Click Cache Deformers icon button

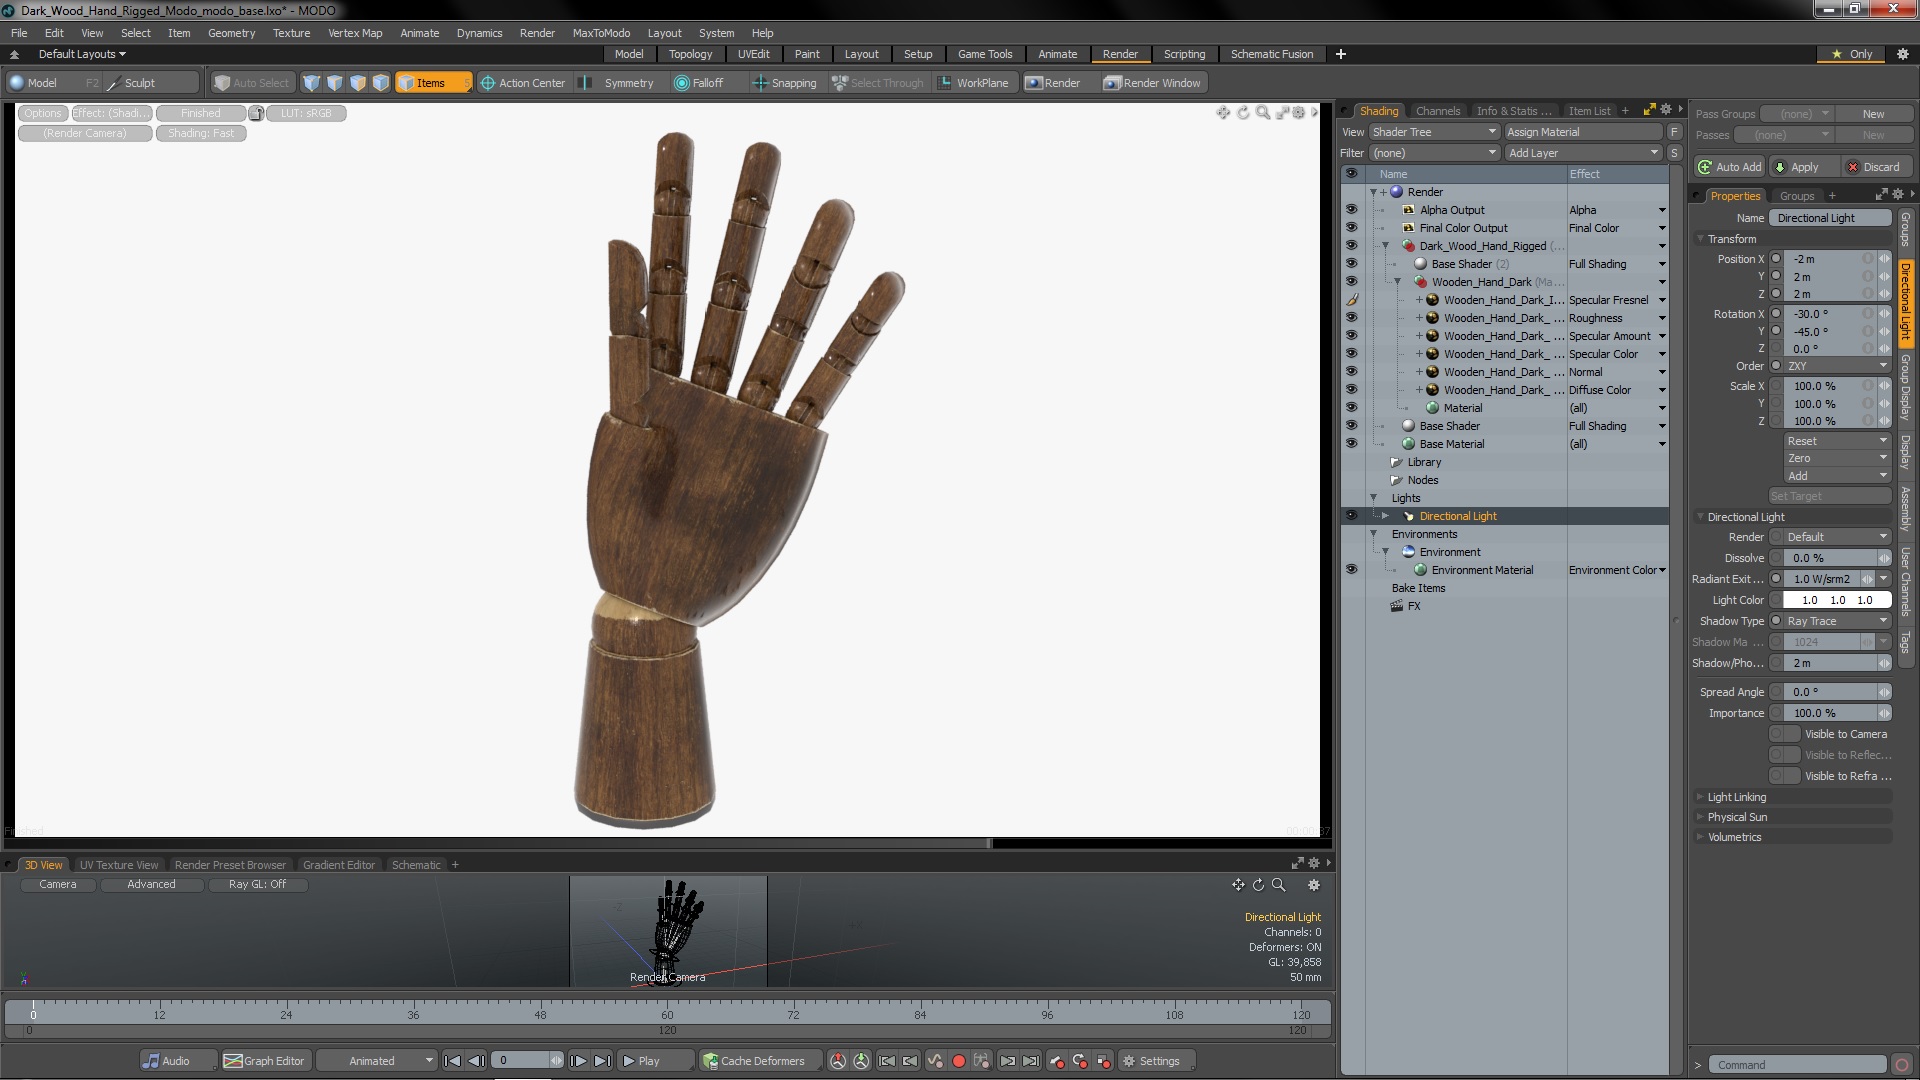(710, 1061)
